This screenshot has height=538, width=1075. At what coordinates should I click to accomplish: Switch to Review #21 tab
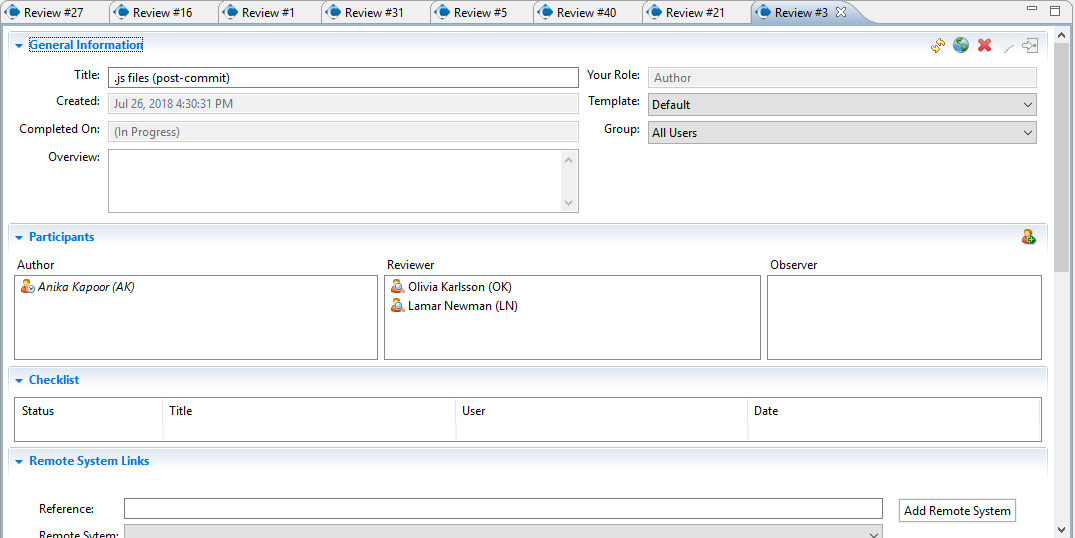pos(695,12)
